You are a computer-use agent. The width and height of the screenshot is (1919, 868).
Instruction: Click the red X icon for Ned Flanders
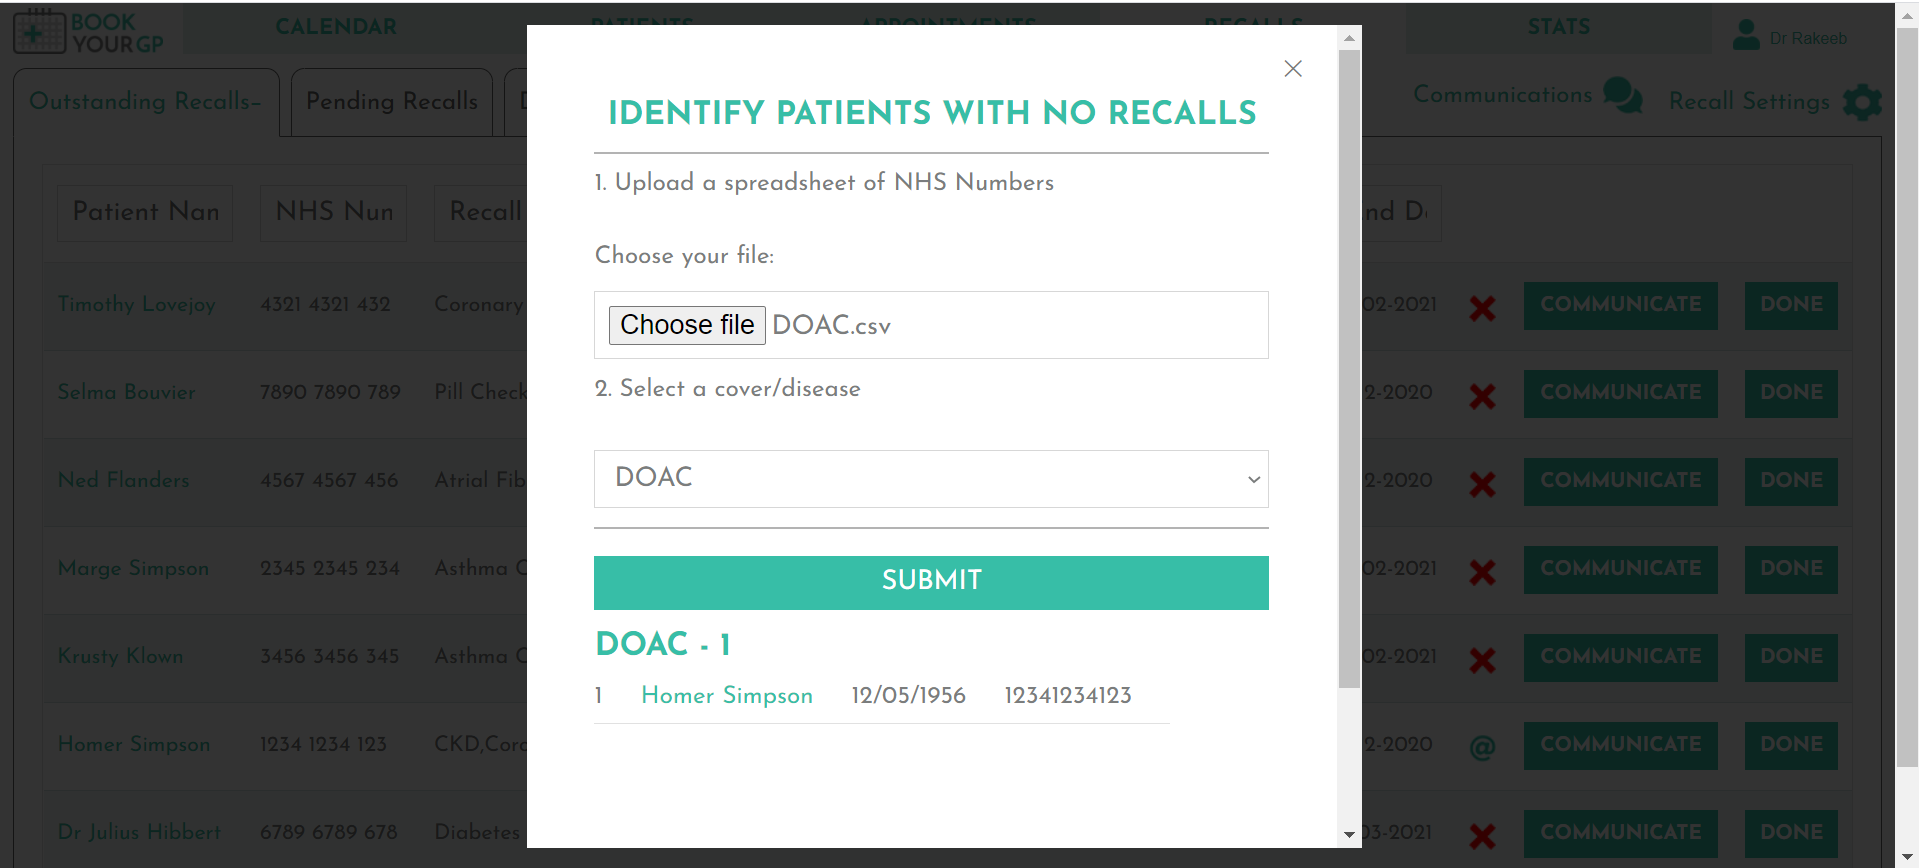tap(1482, 484)
